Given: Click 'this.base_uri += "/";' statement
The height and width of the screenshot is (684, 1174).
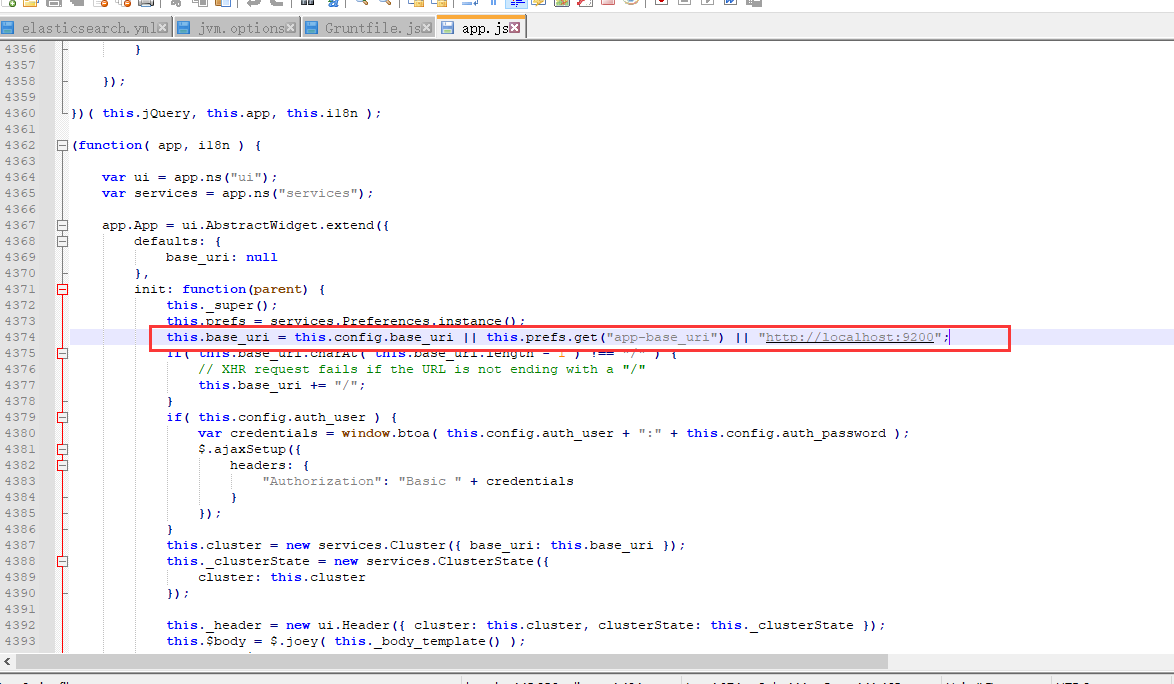Looking at the screenshot, I should click(282, 385).
